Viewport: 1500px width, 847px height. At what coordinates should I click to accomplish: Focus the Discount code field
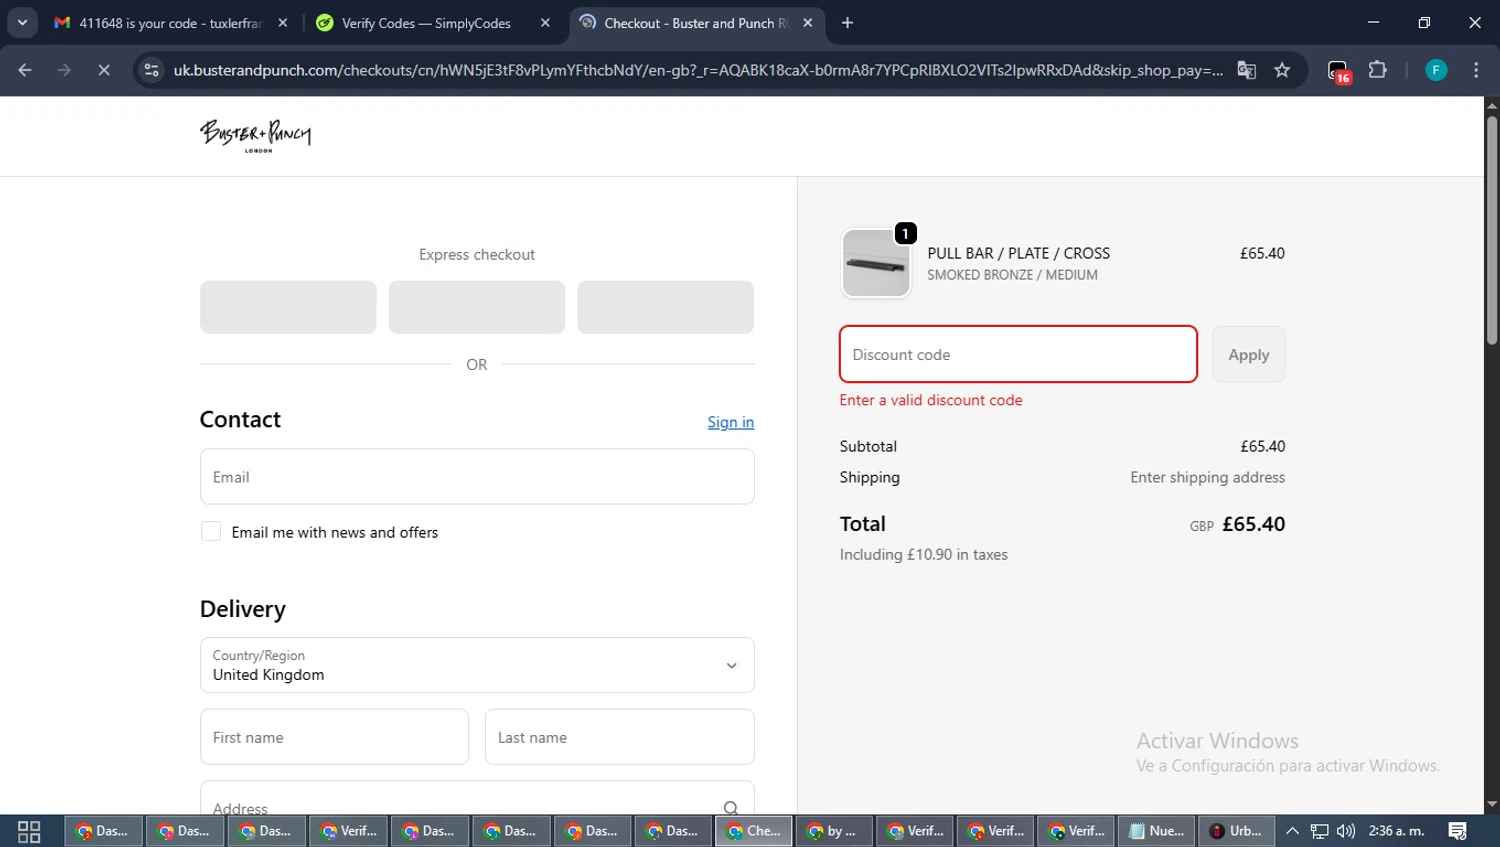point(1018,354)
